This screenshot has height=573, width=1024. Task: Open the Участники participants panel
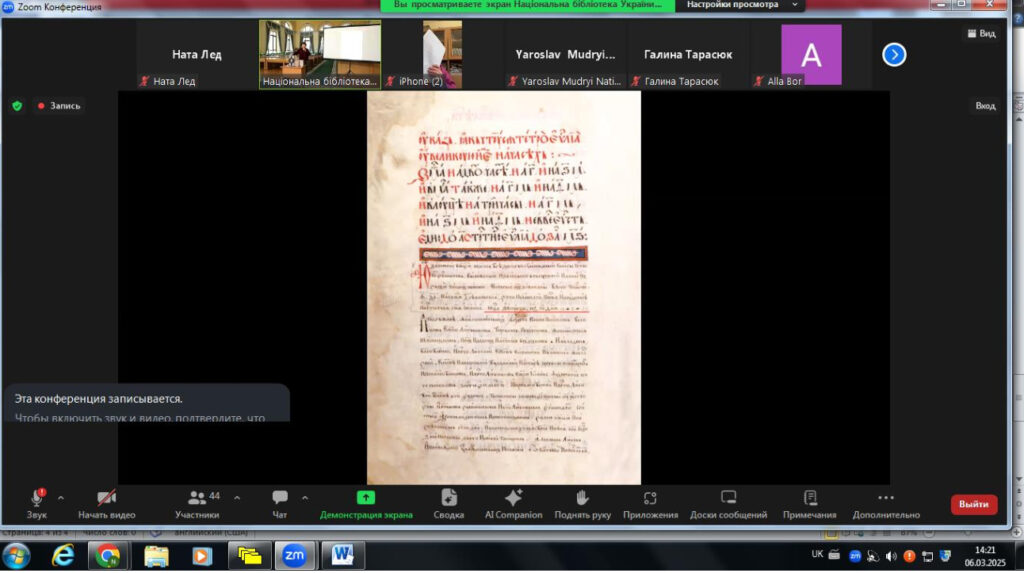[197, 504]
